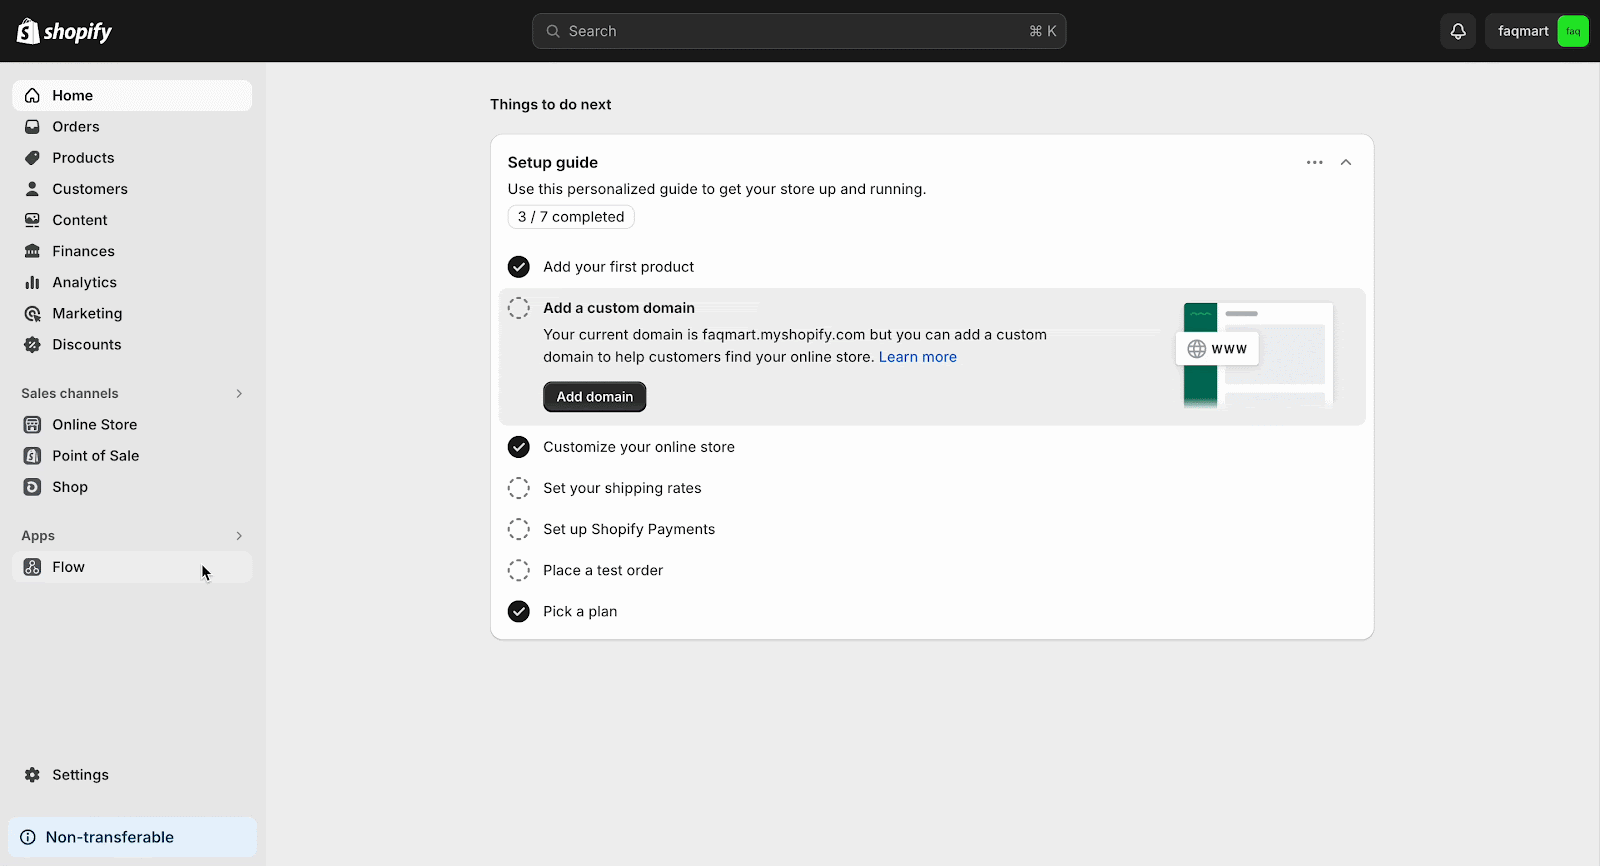The width and height of the screenshot is (1600, 866).
Task: Open Orders via its inbox icon
Action: click(32, 127)
